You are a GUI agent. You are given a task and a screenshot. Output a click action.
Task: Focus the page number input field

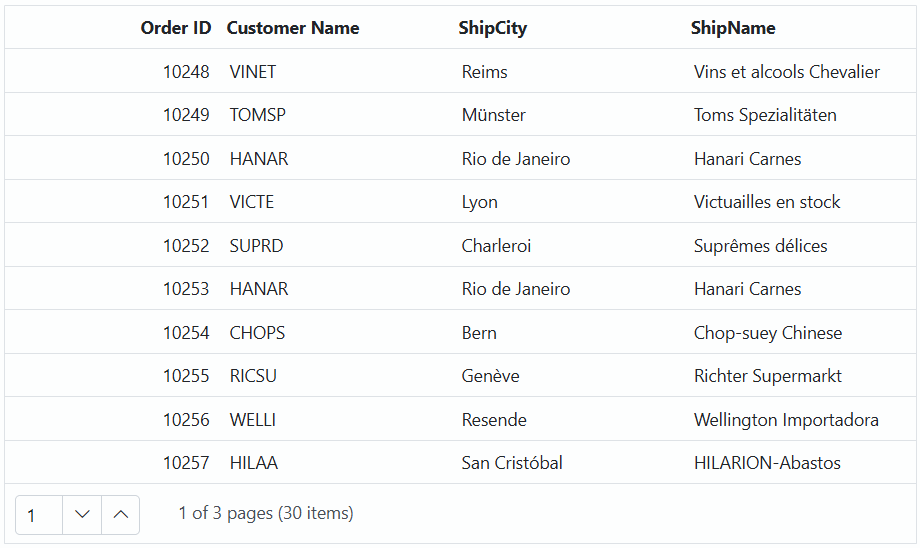click(x=39, y=515)
